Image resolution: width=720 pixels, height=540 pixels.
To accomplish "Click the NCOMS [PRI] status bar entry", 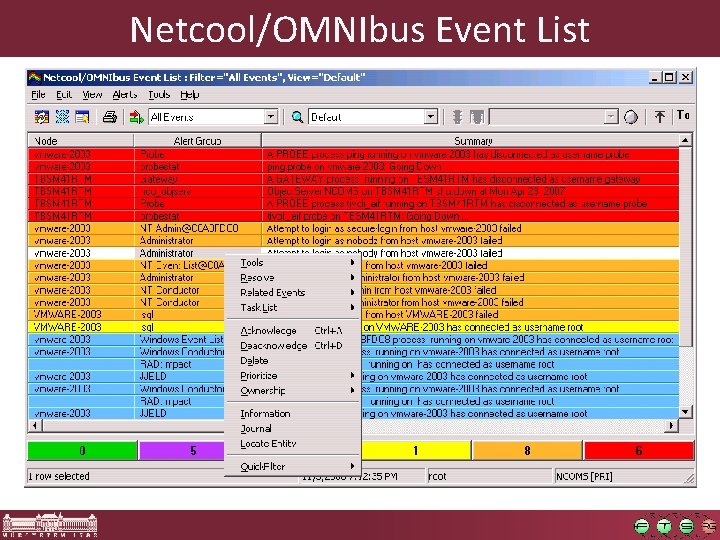I will [584, 477].
